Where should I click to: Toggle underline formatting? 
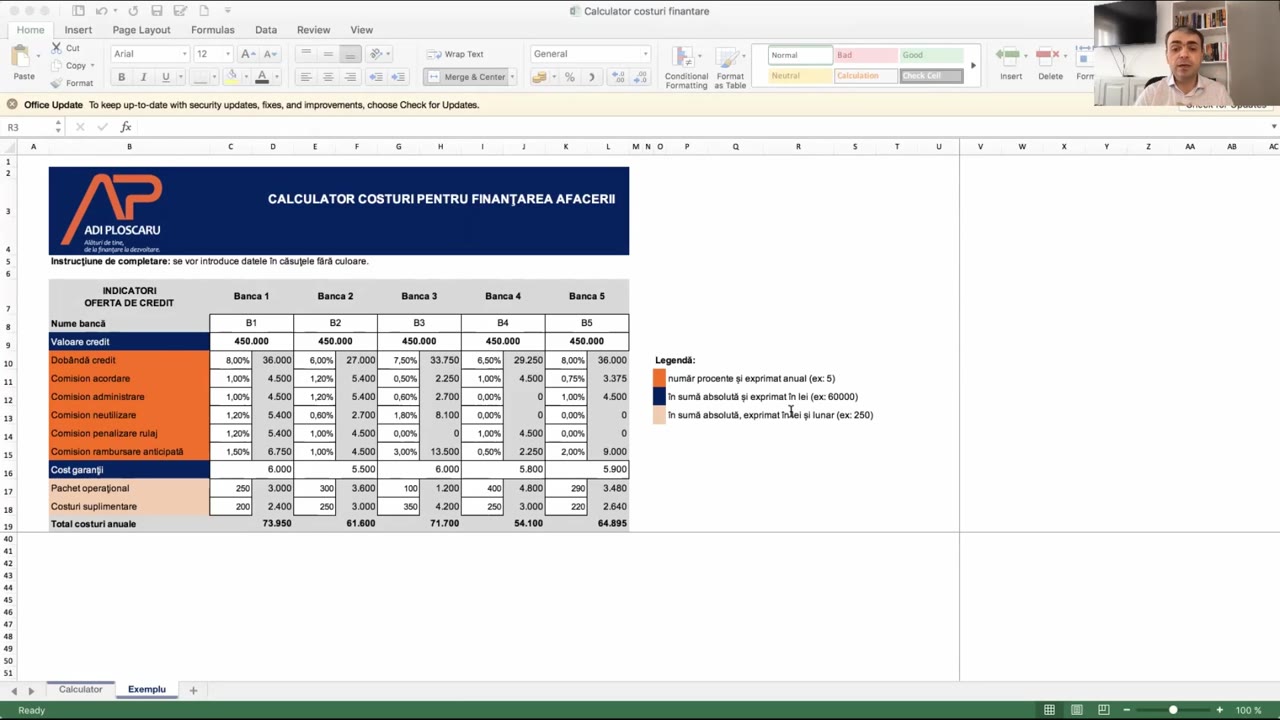tap(165, 77)
